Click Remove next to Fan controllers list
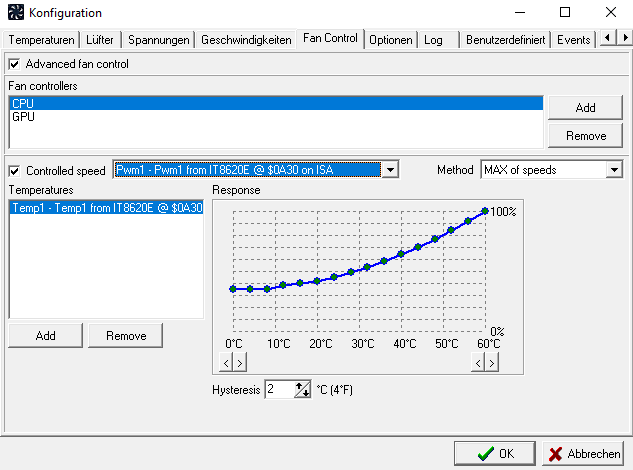The height and width of the screenshot is (470, 633). [x=585, y=136]
